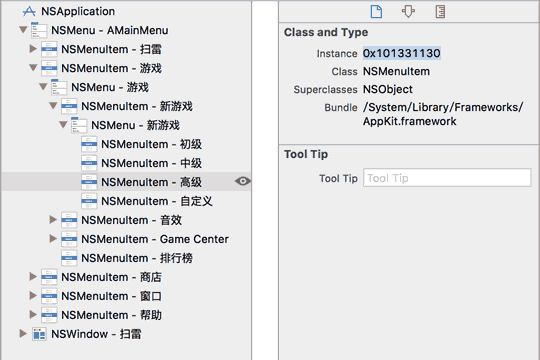Expand the NSMenuItem - 音效 node
This screenshot has height=360, width=540.
point(53,219)
